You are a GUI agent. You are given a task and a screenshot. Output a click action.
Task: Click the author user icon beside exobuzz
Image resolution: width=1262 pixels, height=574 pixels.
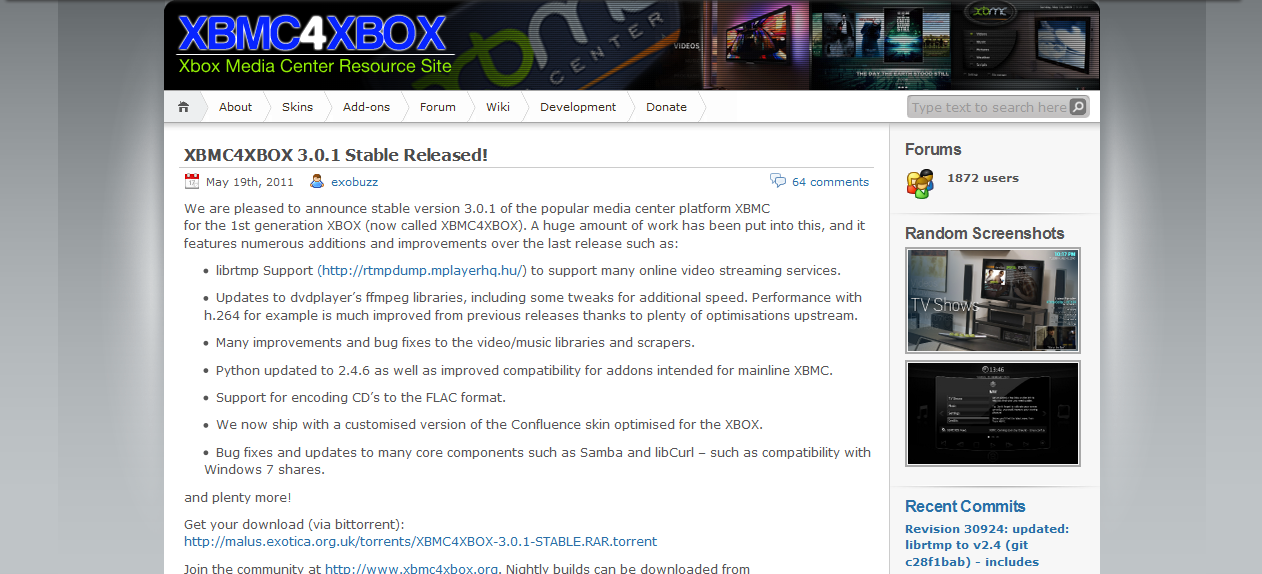tap(317, 181)
